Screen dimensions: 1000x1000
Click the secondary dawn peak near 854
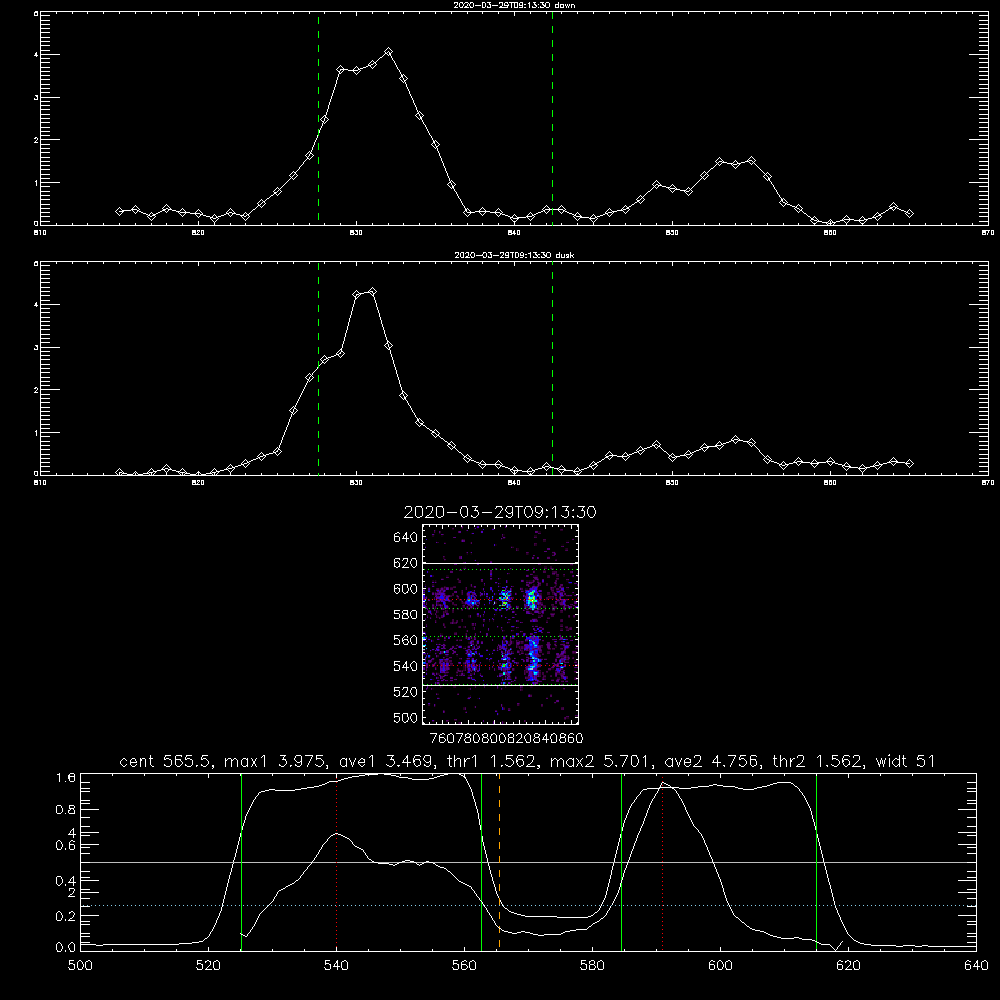[x=751, y=161]
